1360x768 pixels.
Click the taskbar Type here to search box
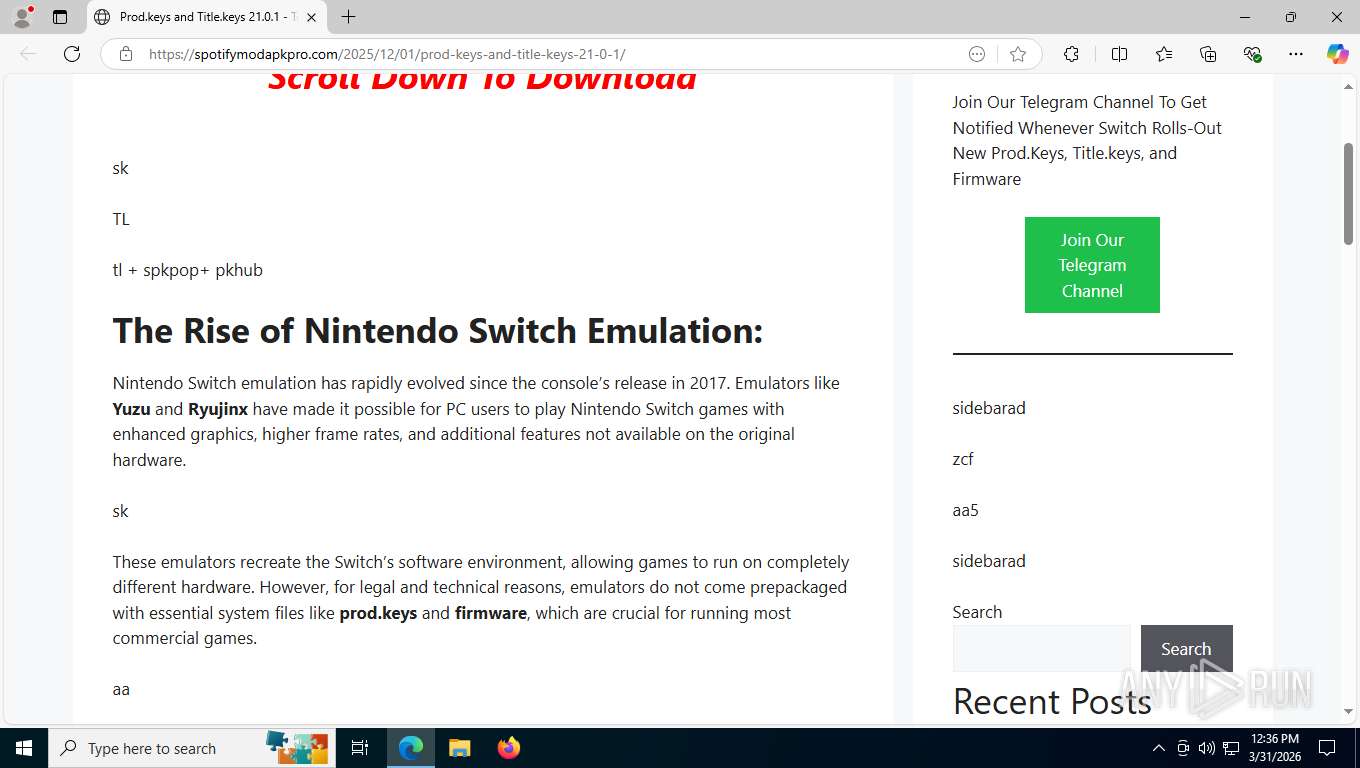point(190,748)
